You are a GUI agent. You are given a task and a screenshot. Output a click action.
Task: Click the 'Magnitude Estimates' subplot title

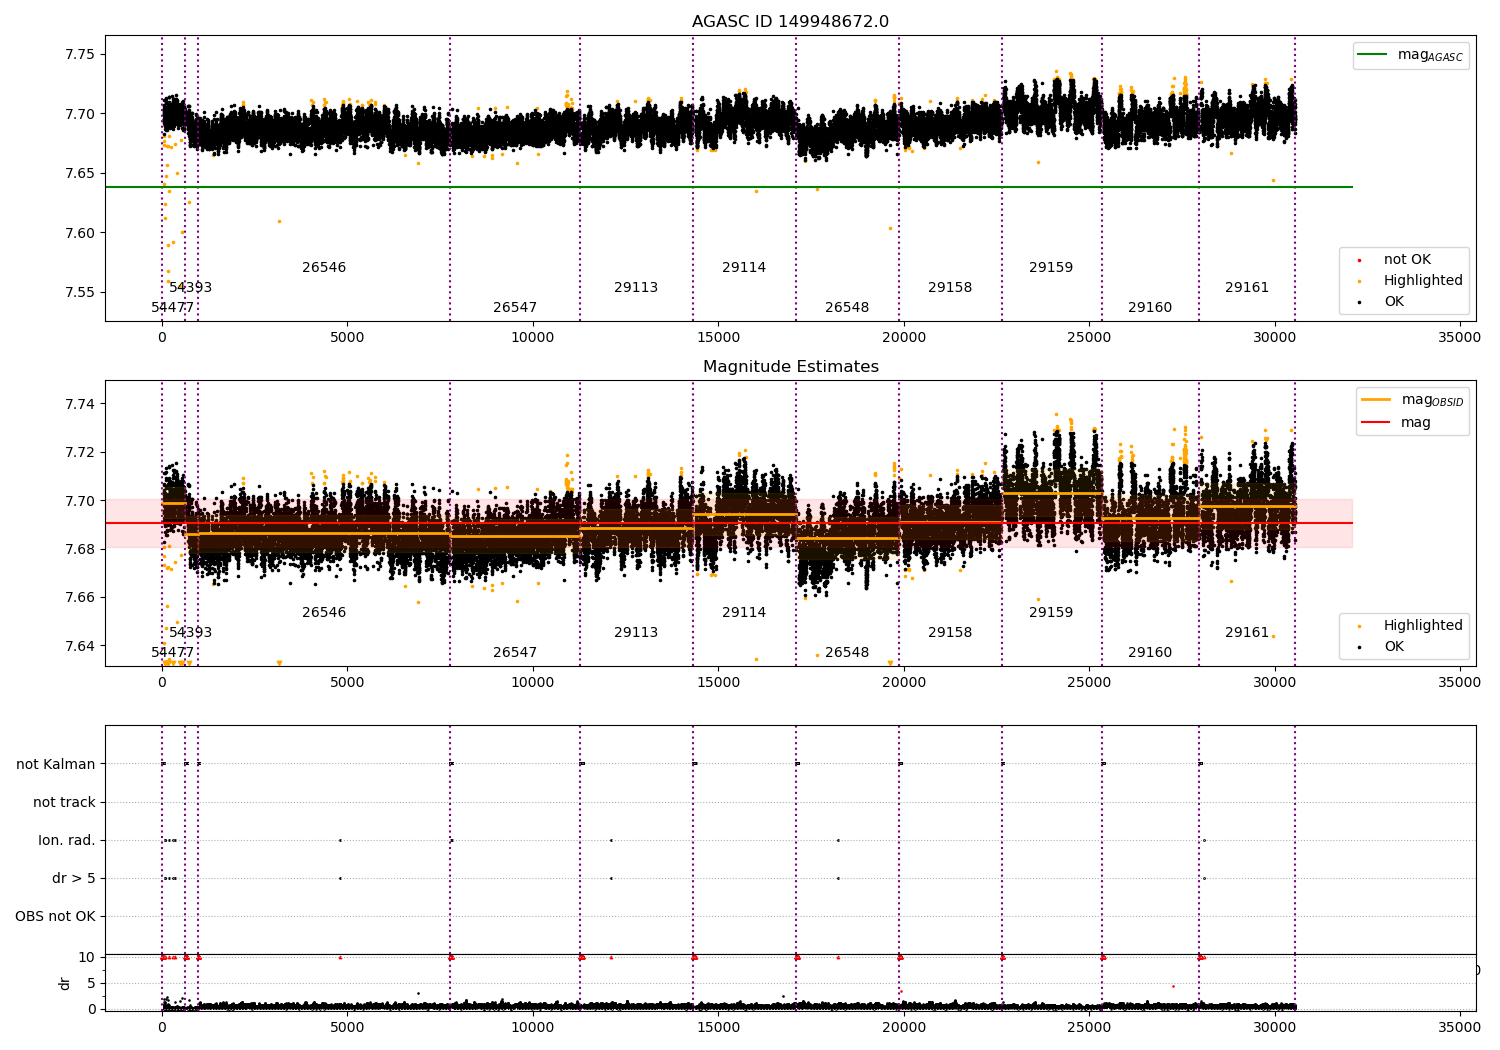[790, 367]
